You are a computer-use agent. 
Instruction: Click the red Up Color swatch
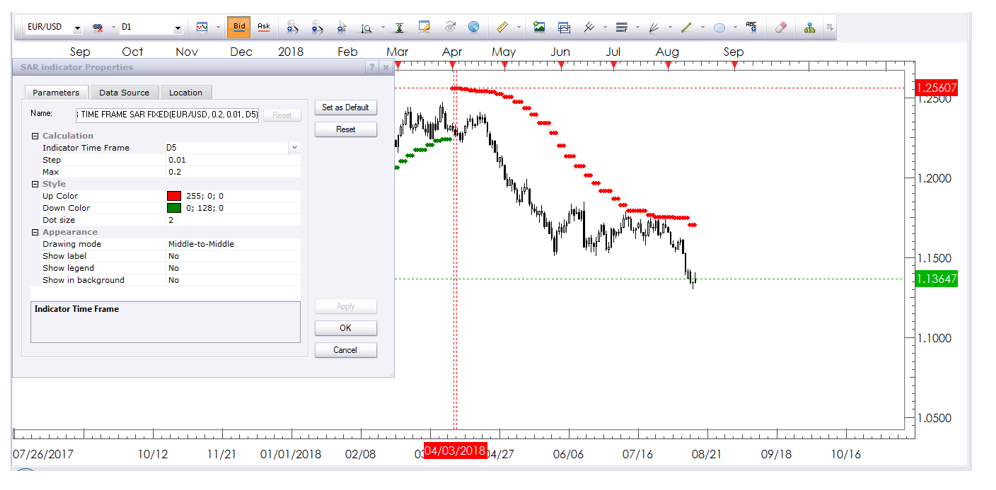point(174,196)
